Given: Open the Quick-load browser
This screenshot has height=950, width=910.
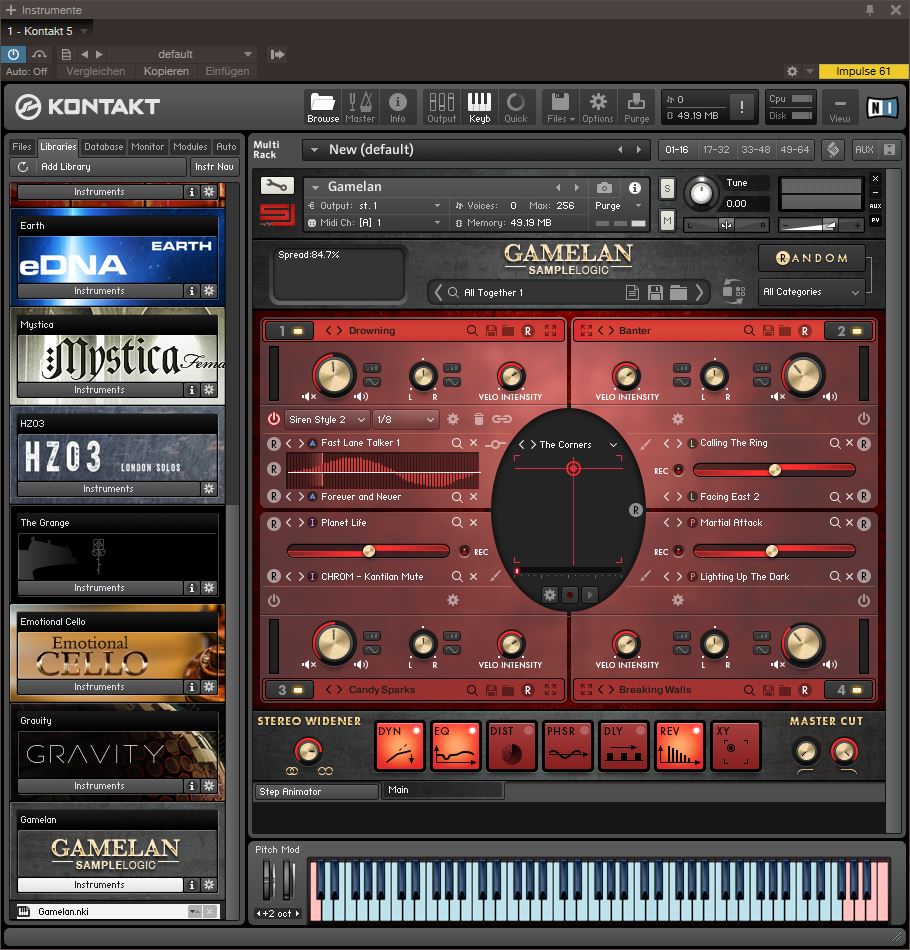Looking at the screenshot, I should click(516, 107).
